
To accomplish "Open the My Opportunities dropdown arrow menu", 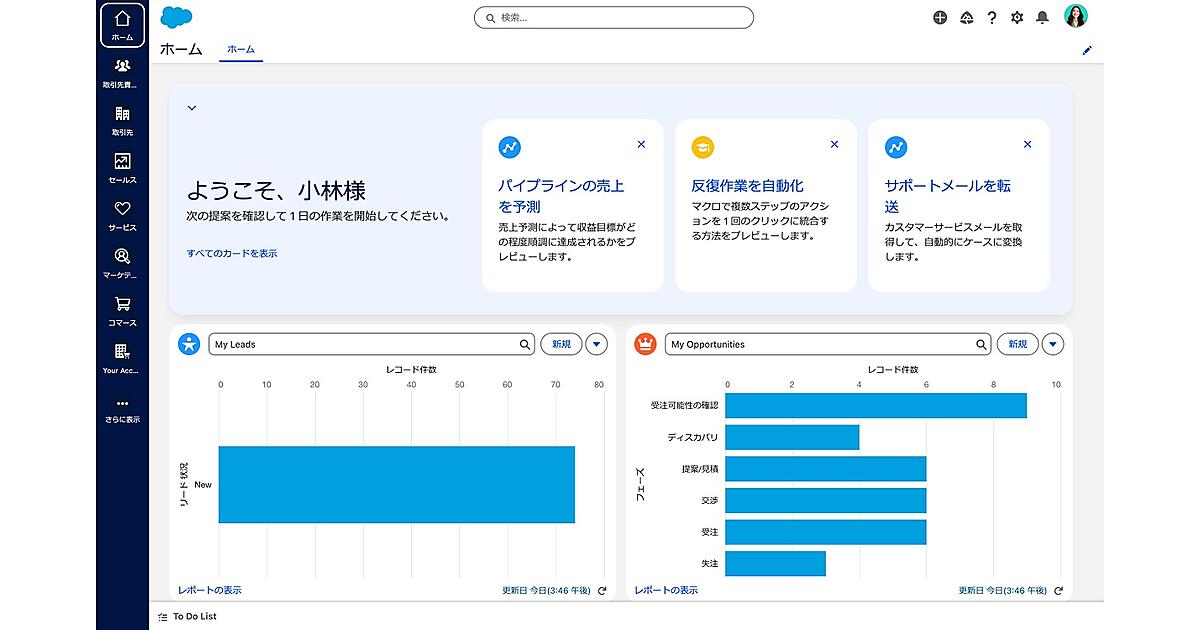I will pyautogui.click(x=1052, y=345).
